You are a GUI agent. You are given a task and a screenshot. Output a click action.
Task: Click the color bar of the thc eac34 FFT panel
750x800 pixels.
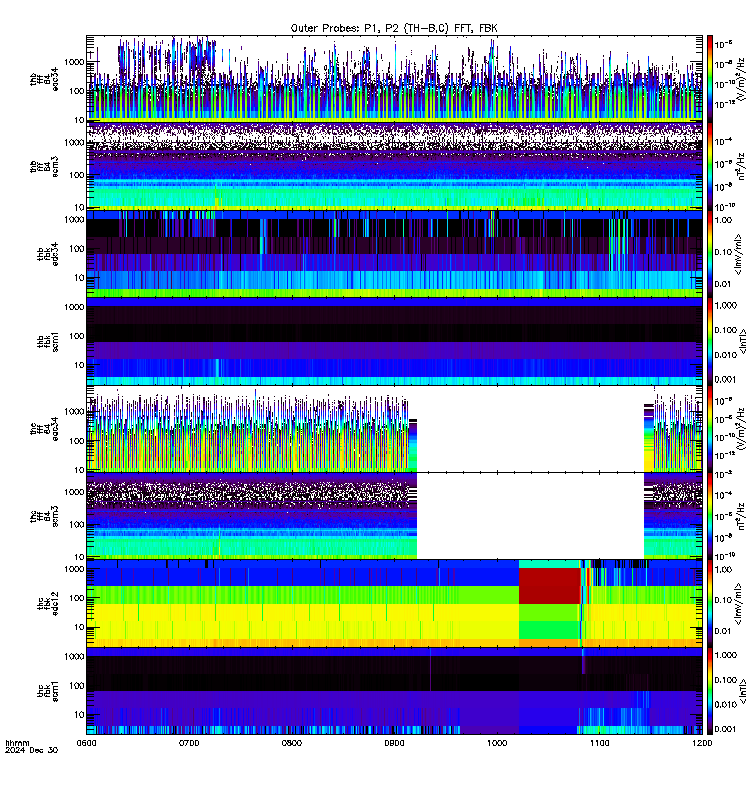(x=709, y=429)
